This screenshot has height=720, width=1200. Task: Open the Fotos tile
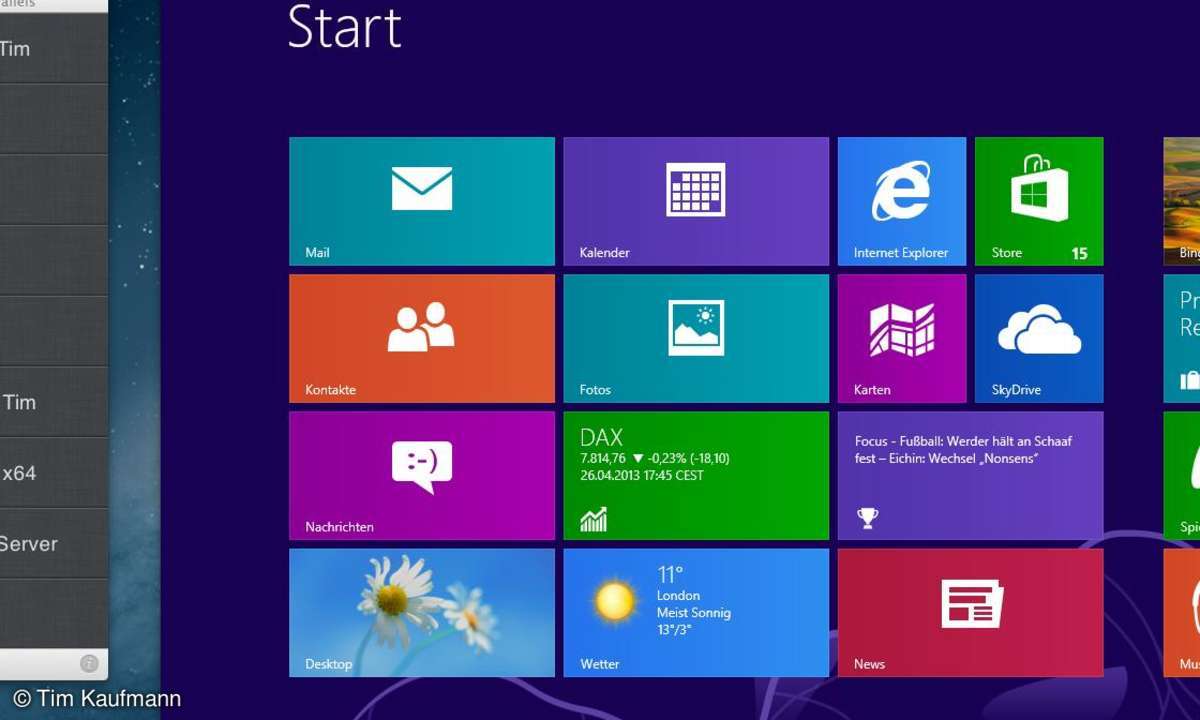(x=696, y=338)
